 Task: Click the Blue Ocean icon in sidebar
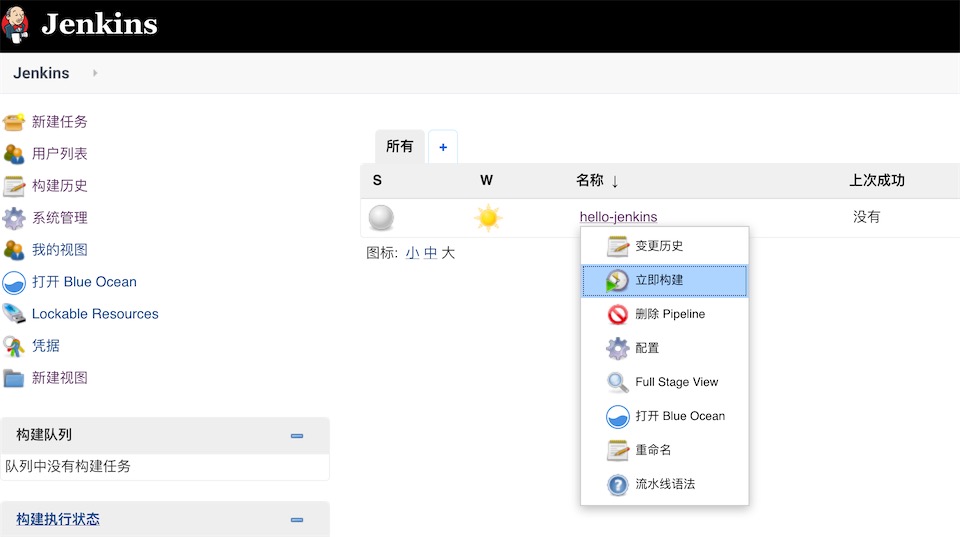[14, 282]
